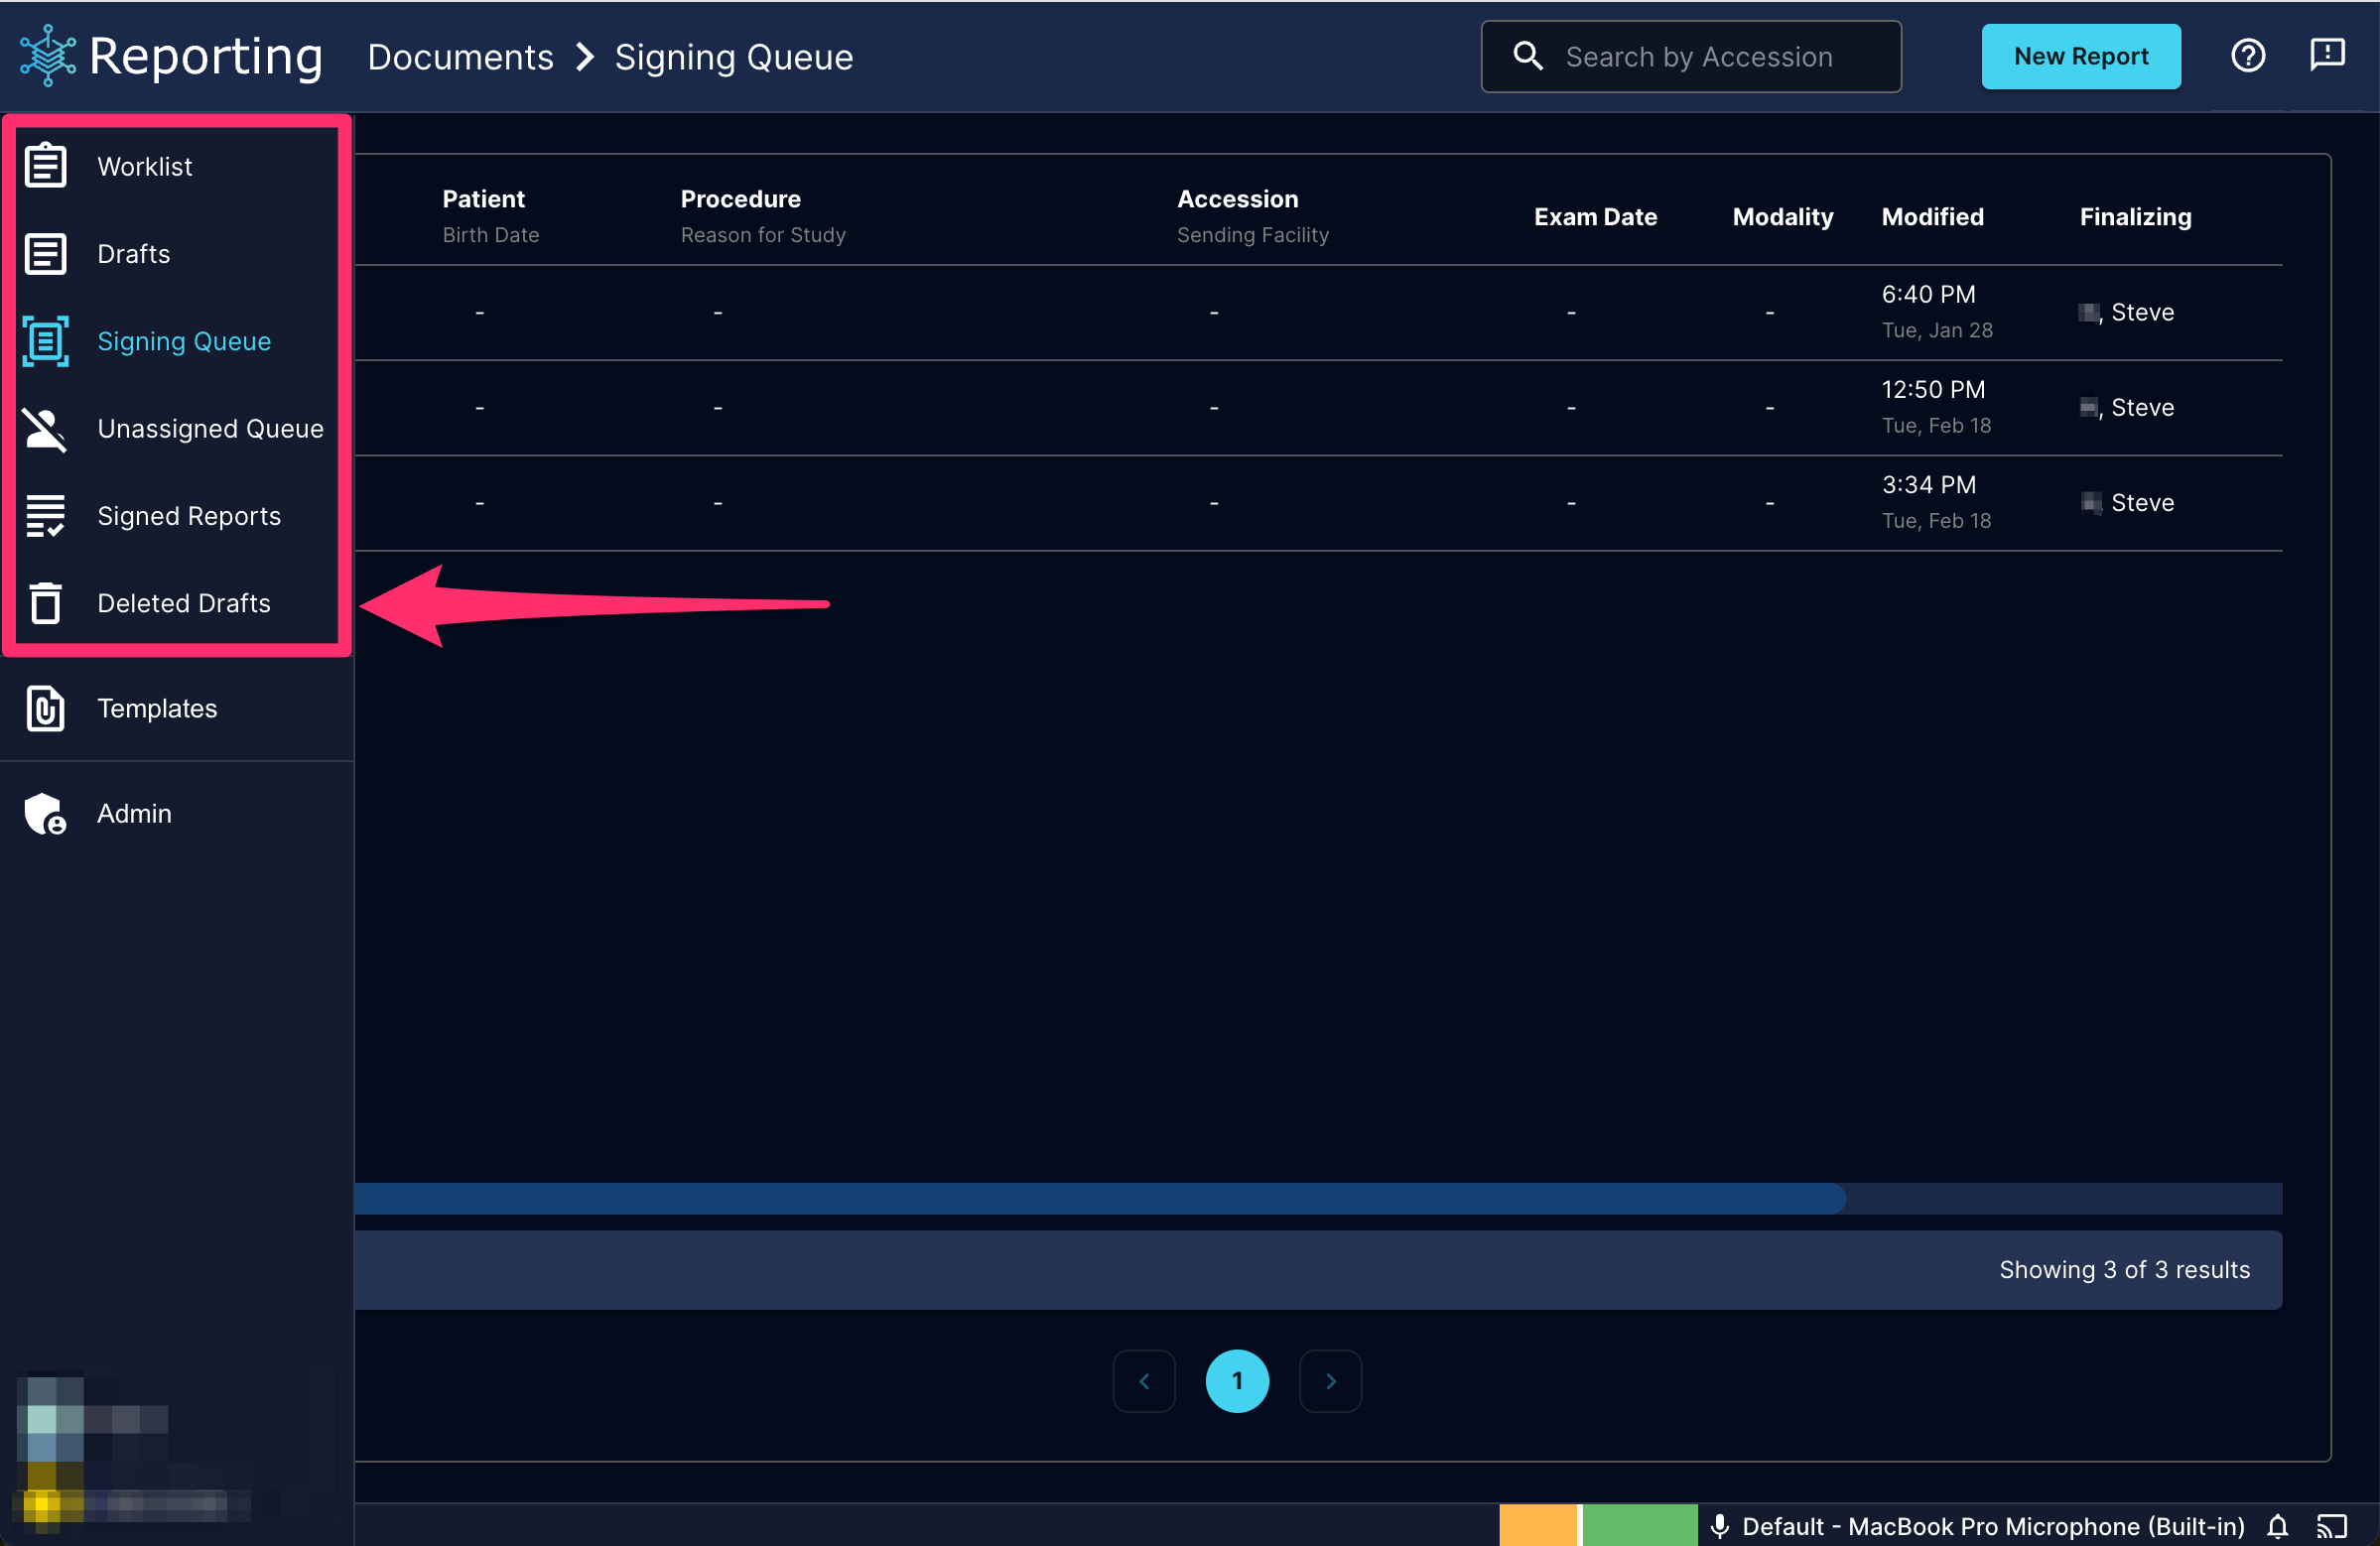Open the Drafts section
This screenshot has height=1546, width=2380.
[134, 254]
